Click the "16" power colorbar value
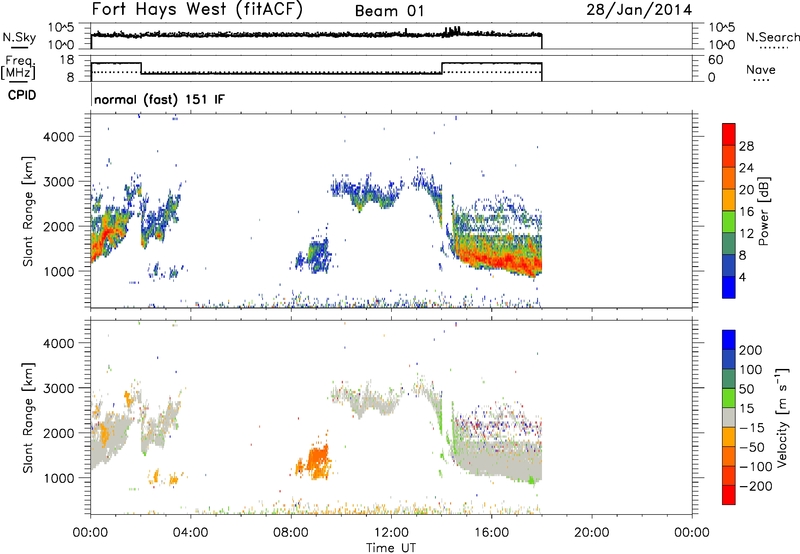This screenshot has width=800, height=554. click(x=746, y=212)
